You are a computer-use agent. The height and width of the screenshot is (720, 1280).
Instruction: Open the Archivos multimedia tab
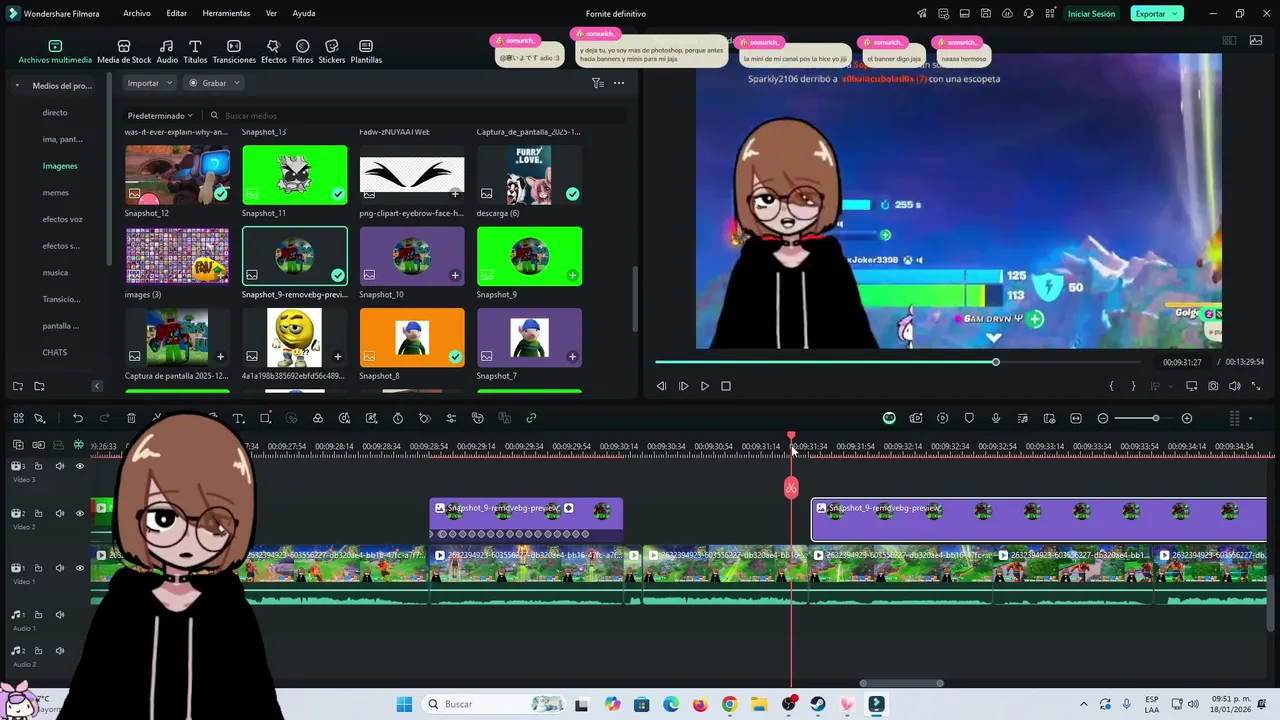[55, 52]
